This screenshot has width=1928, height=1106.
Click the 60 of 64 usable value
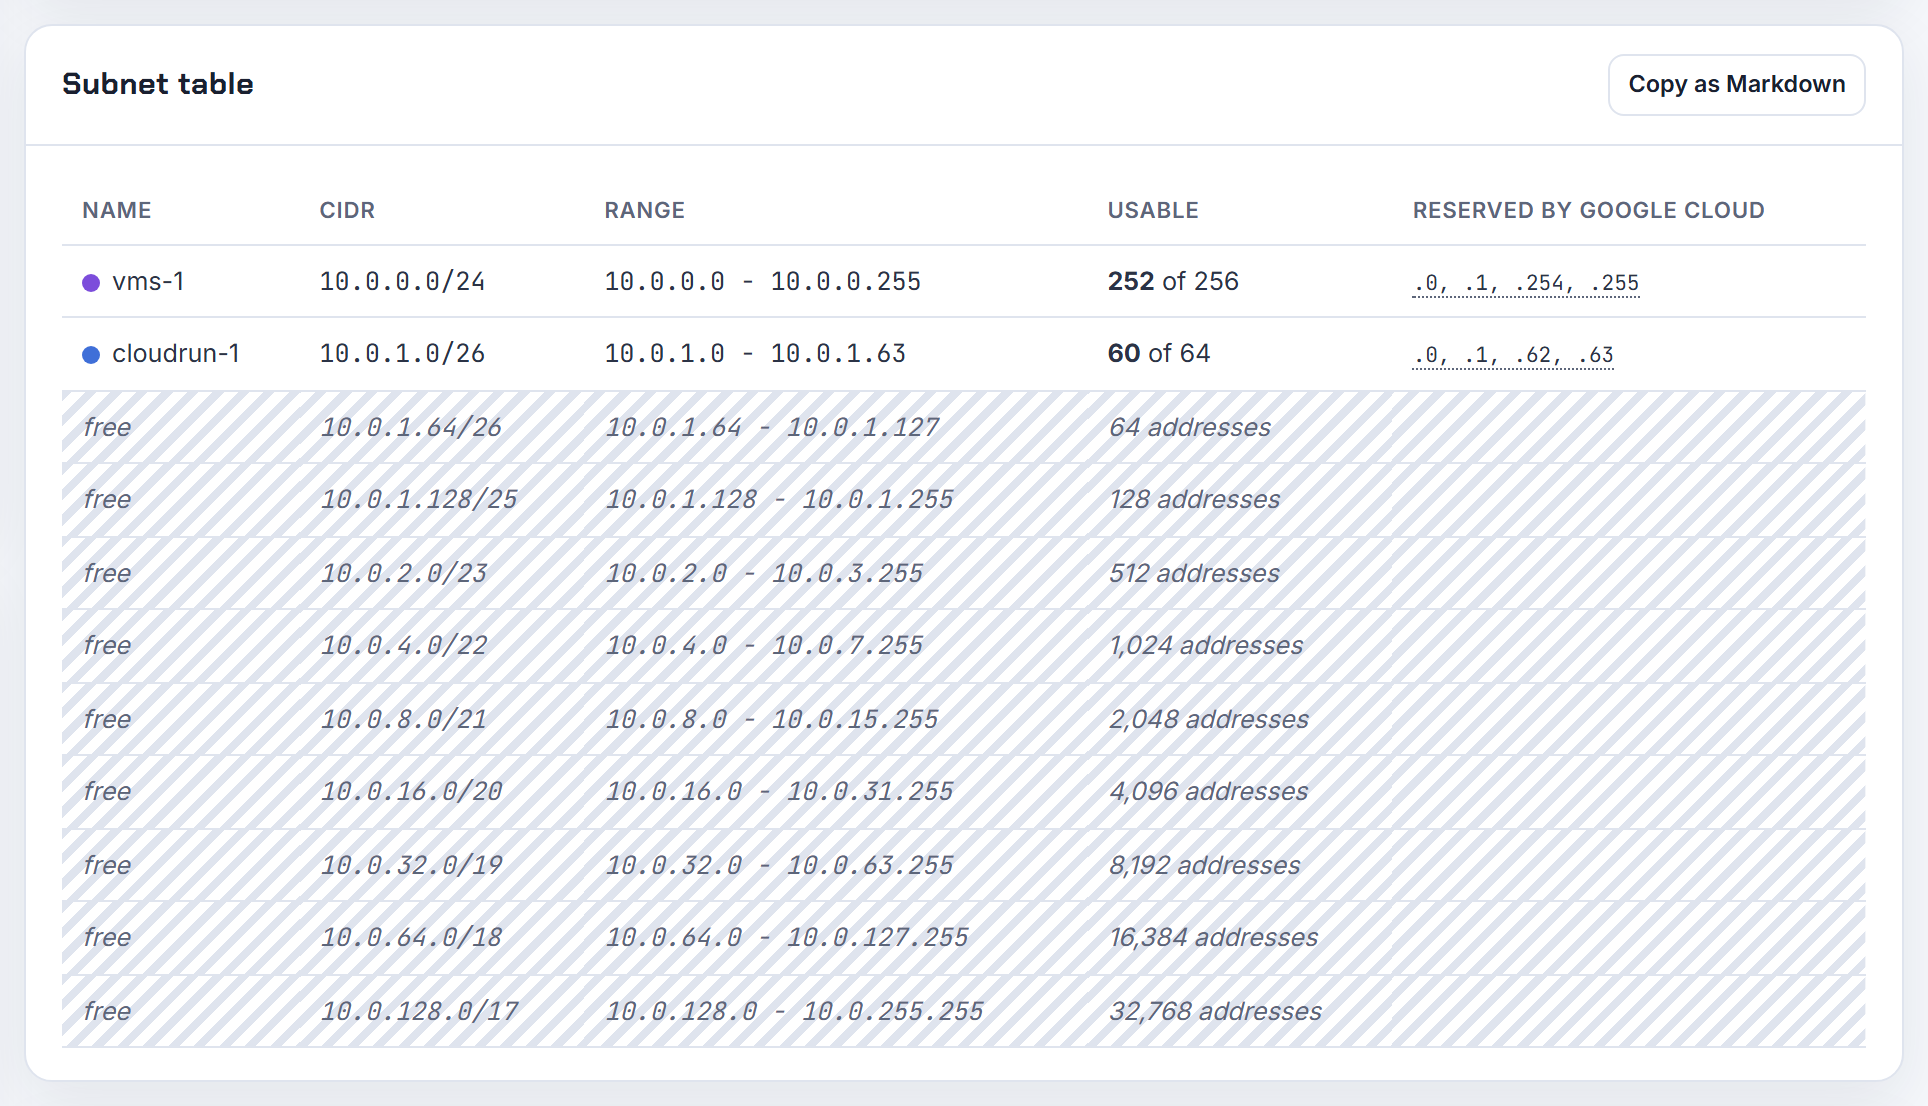point(1159,354)
